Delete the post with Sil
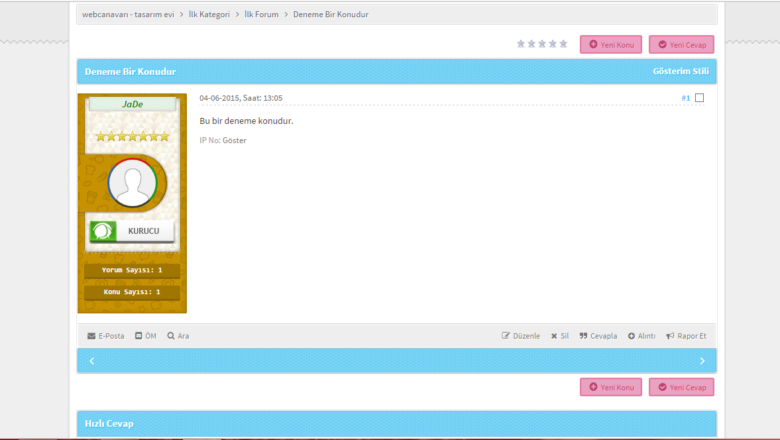Image resolution: width=780 pixels, height=440 pixels. [x=560, y=336]
